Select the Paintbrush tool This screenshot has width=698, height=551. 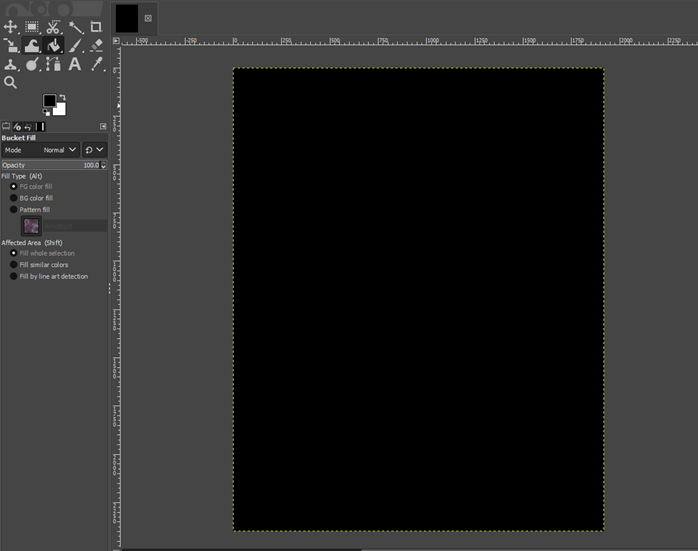tap(75, 45)
